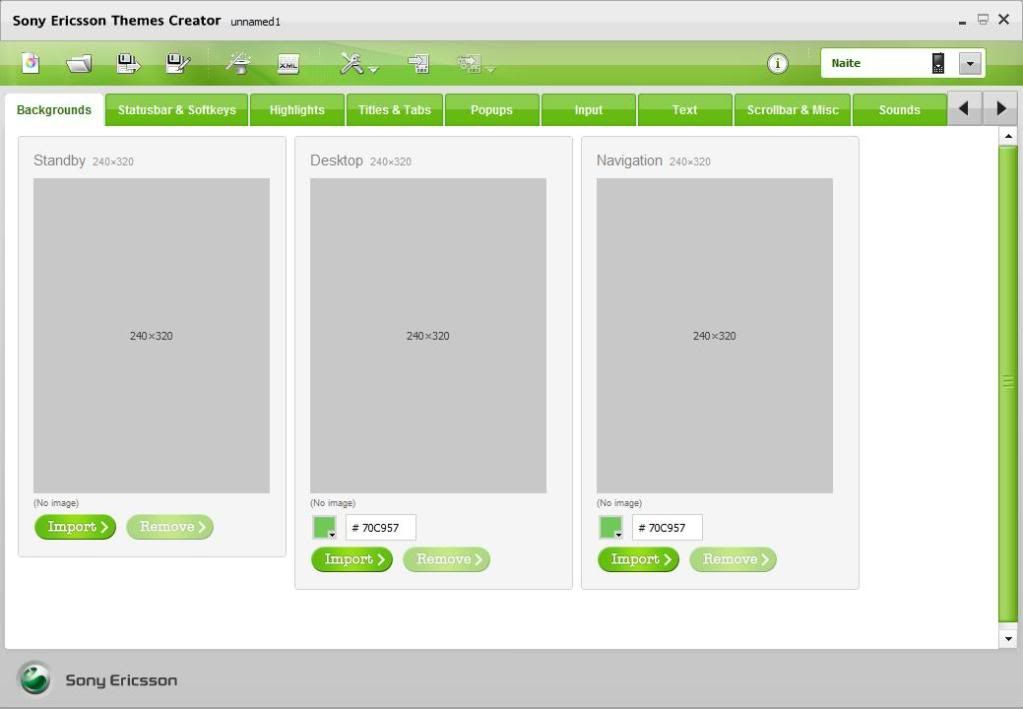Switch to the Input tab

(x=588, y=110)
